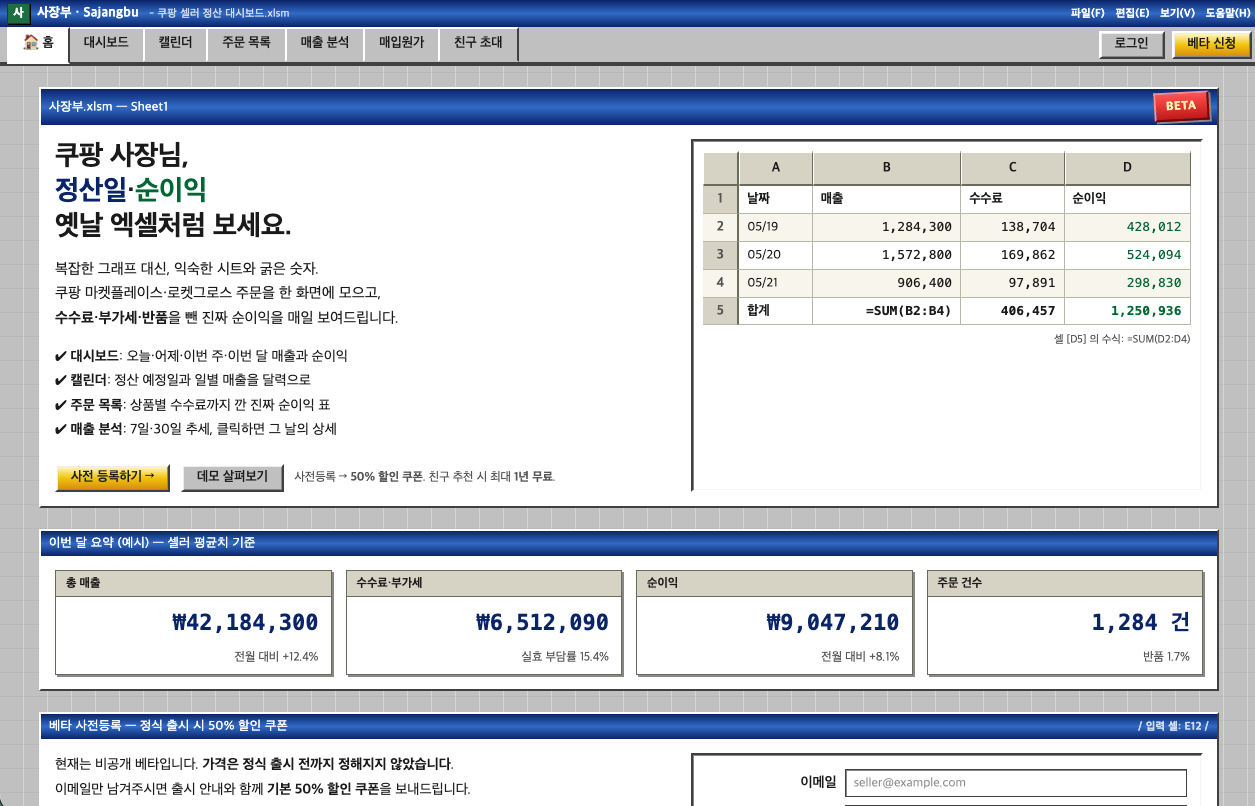The height and width of the screenshot is (806, 1255).
Task: Click the 날짜 header cell
Action: click(776, 199)
